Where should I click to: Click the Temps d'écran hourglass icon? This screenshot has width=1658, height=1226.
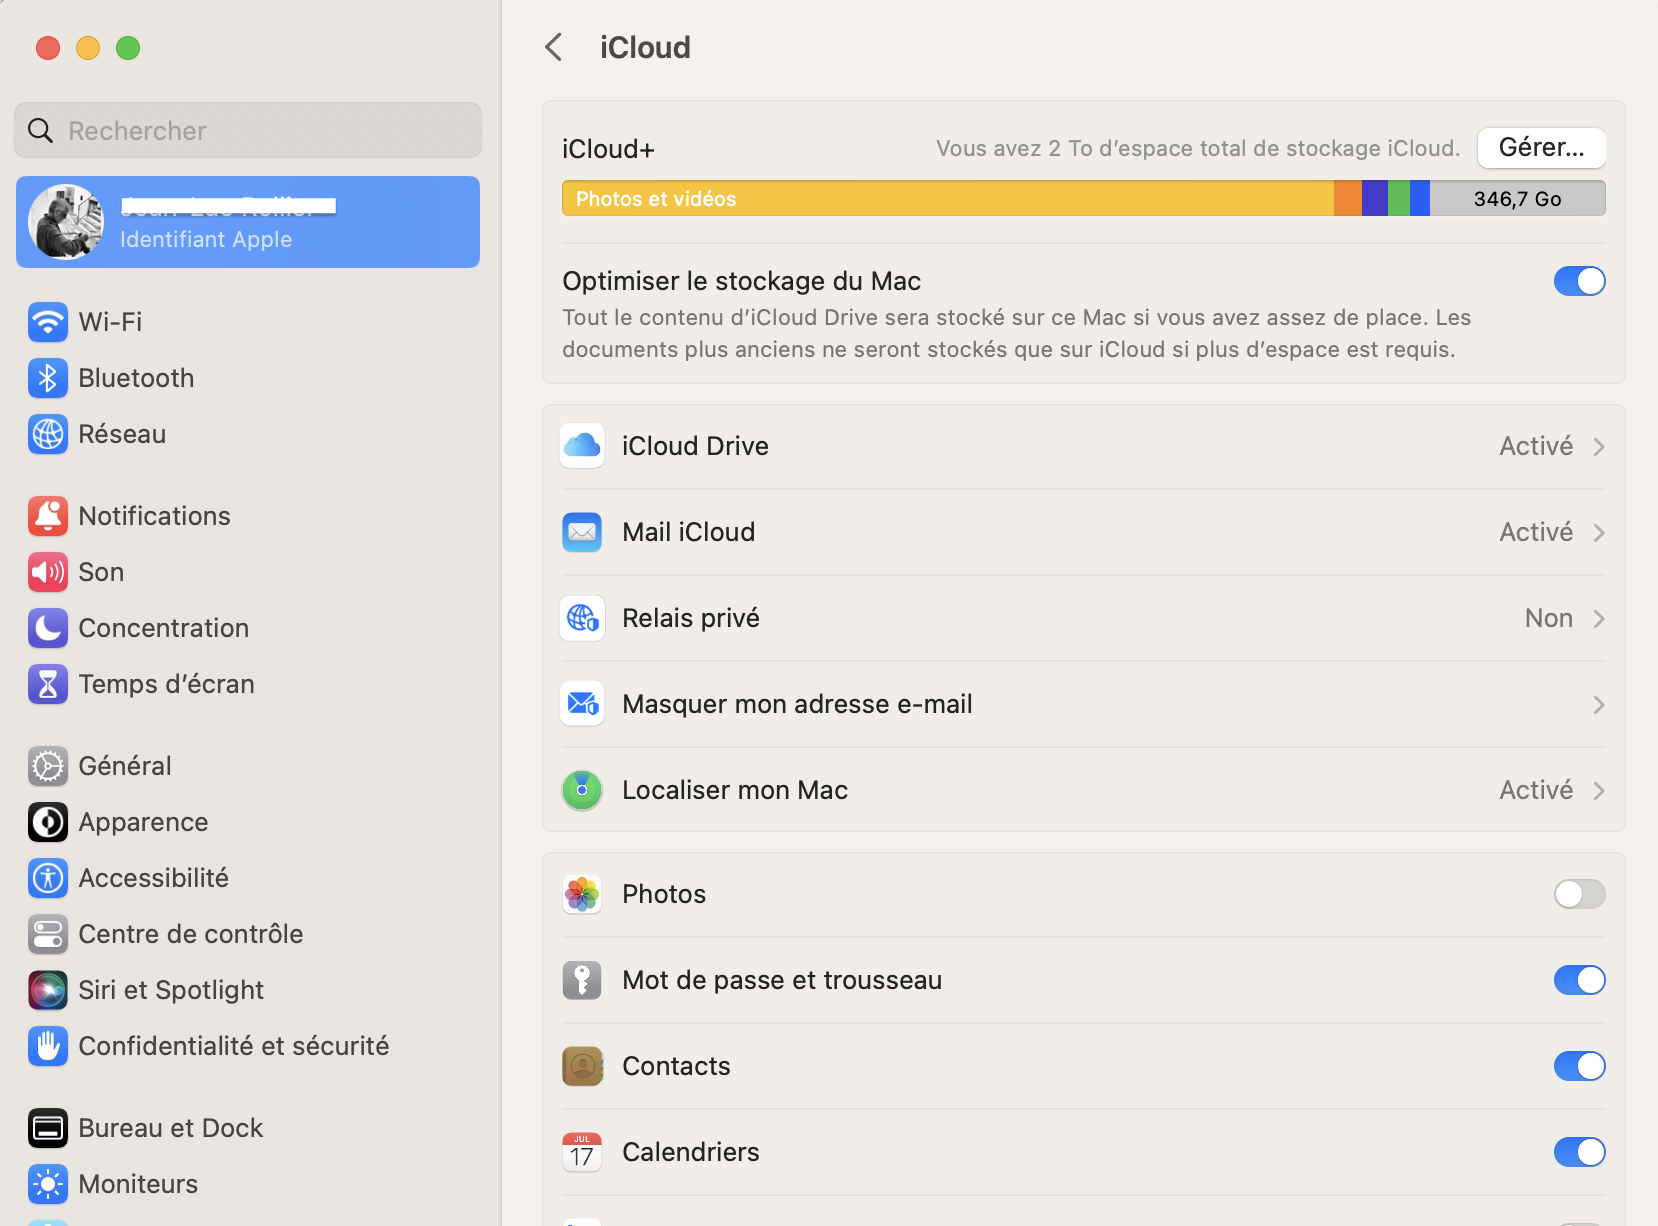(x=47, y=684)
